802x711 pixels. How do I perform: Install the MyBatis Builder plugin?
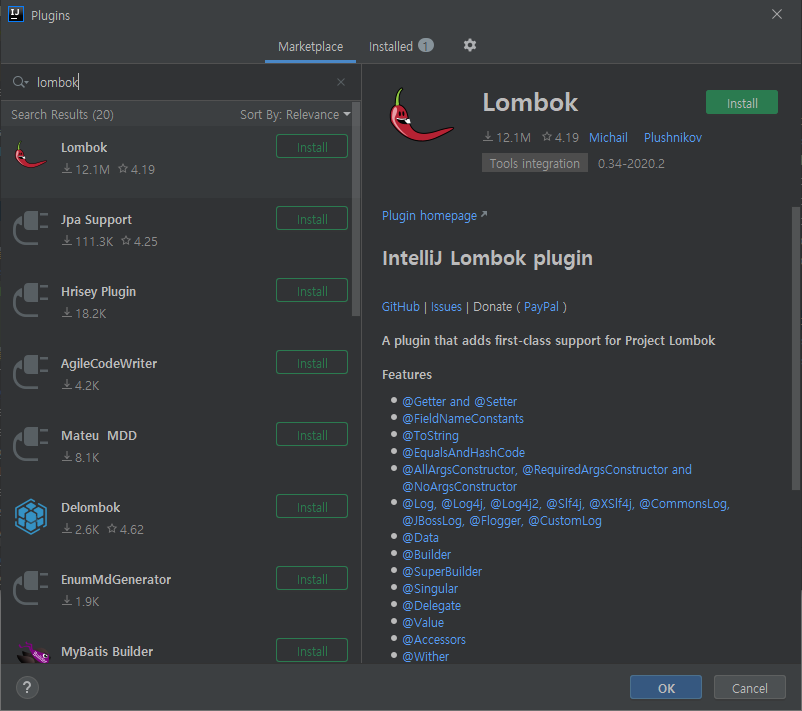(x=312, y=651)
